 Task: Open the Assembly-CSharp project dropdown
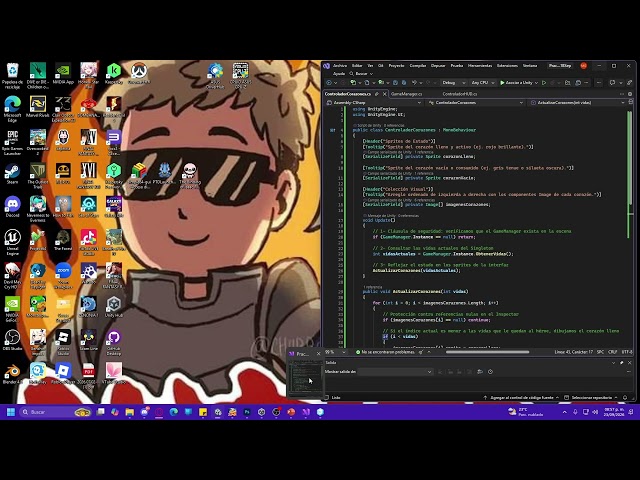373,102
